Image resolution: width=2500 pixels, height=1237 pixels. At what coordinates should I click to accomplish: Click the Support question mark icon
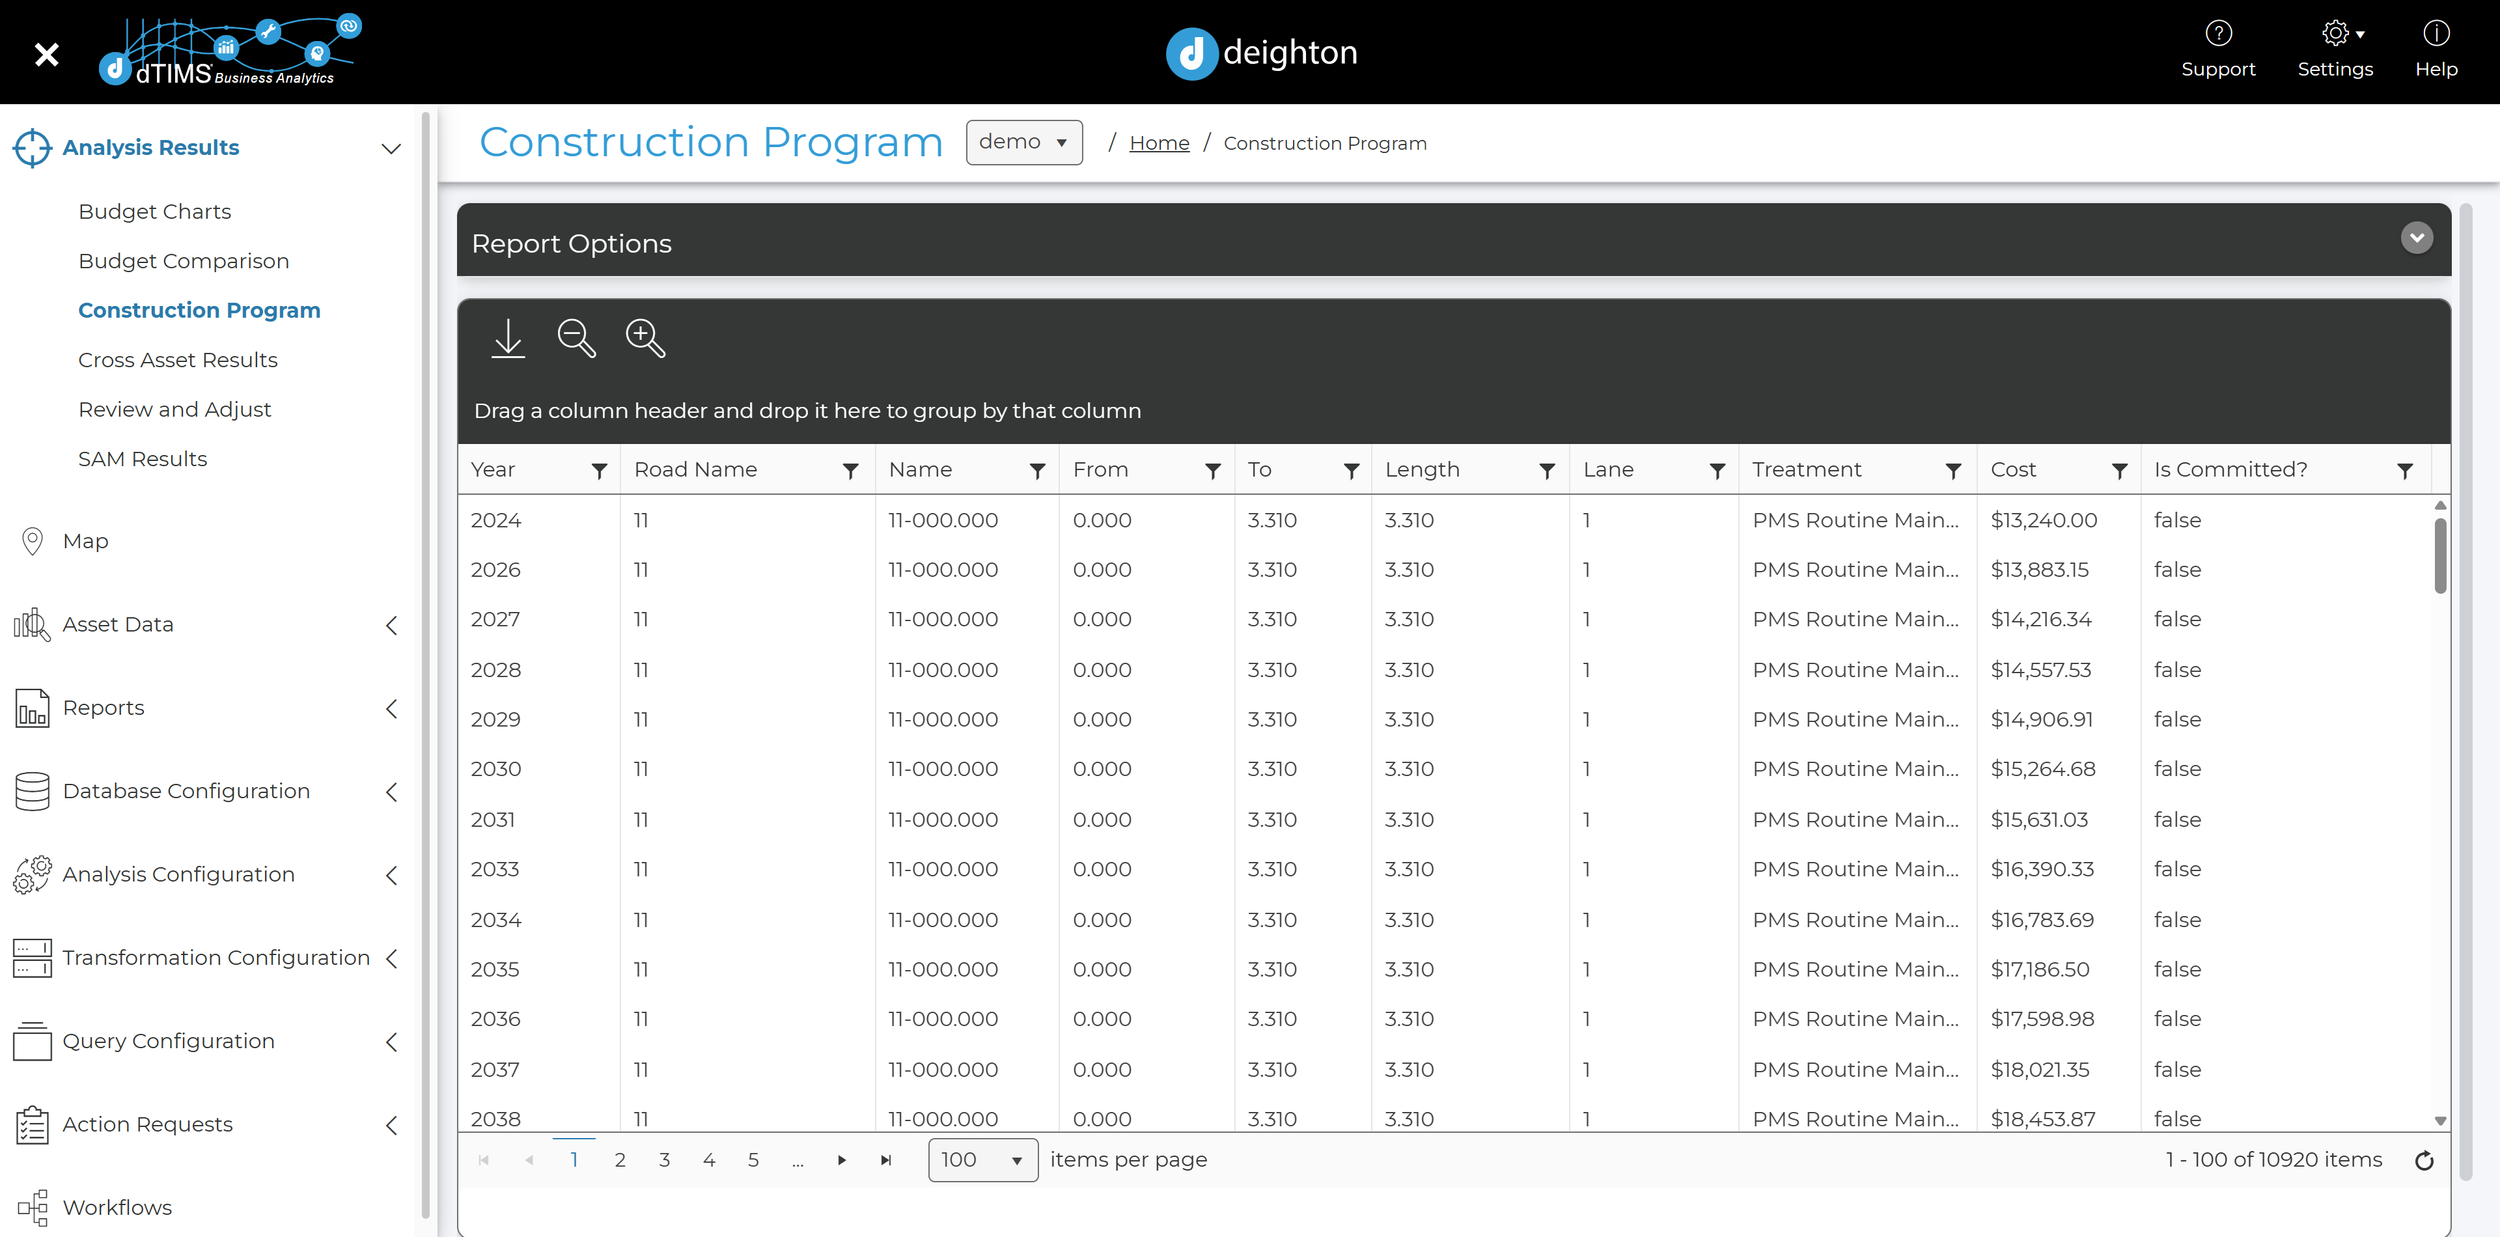2218,34
